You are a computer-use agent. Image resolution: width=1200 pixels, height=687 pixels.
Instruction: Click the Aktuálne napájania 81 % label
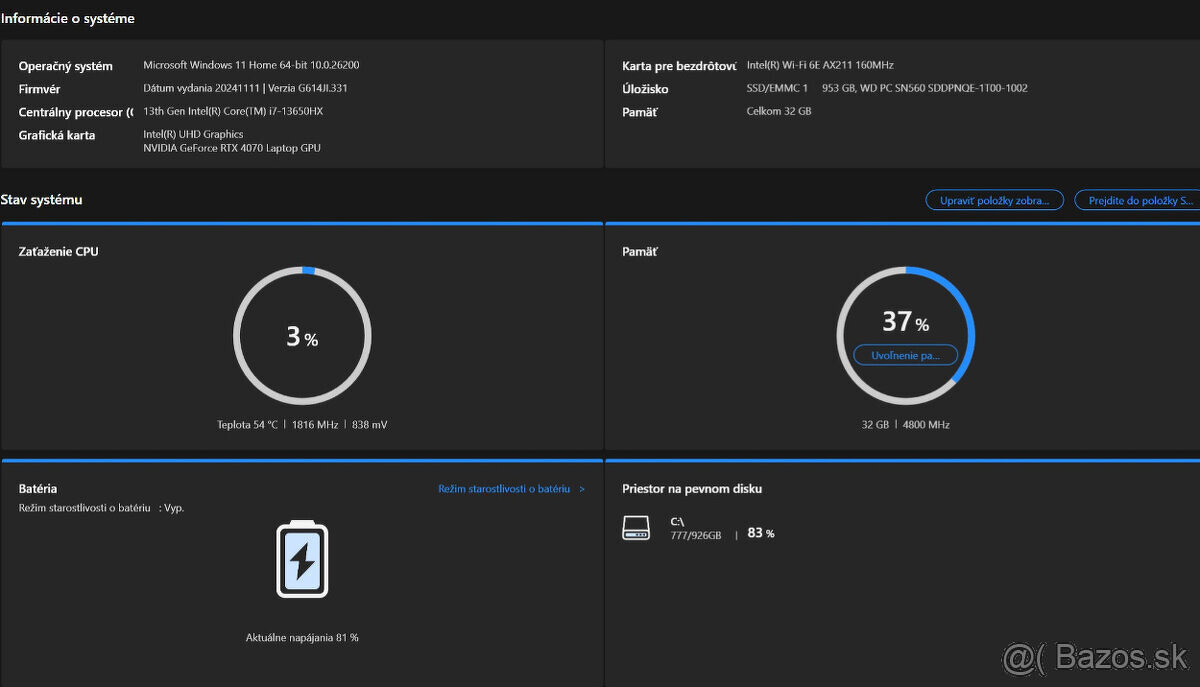point(302,637)
